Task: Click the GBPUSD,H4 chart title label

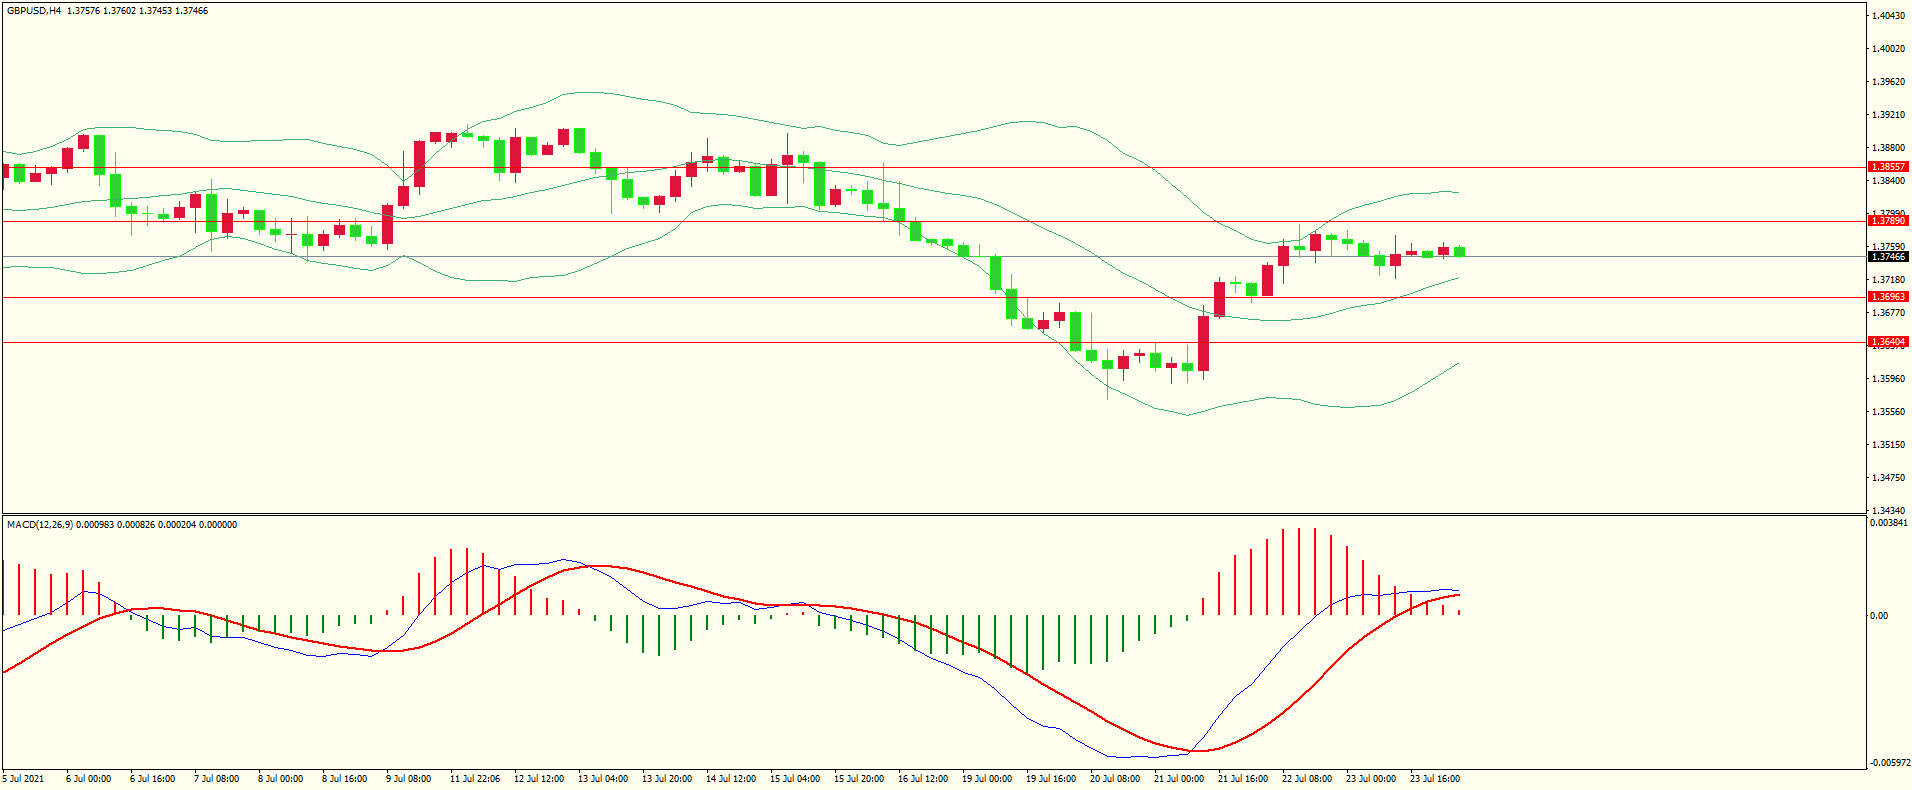Action: coord(34,11)
